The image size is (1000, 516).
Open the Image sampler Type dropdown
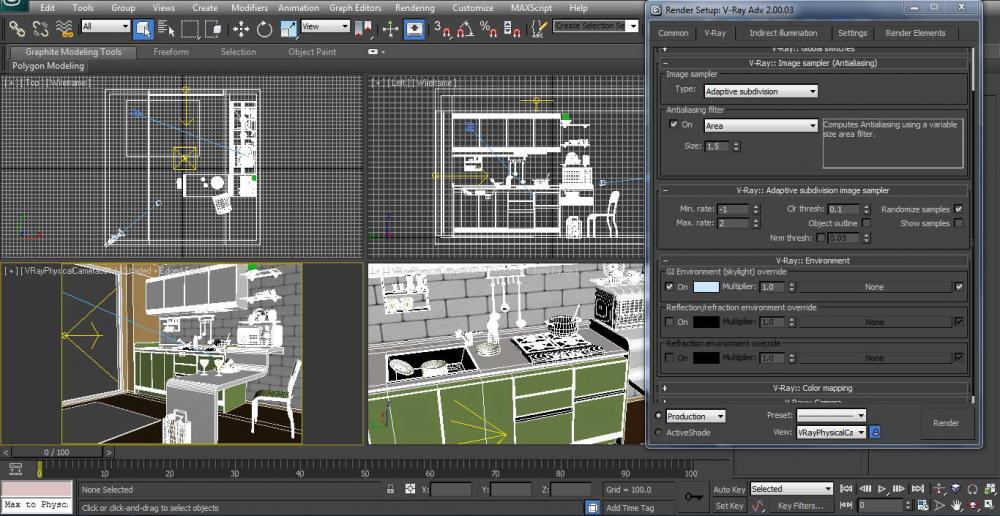pos(761,91)
